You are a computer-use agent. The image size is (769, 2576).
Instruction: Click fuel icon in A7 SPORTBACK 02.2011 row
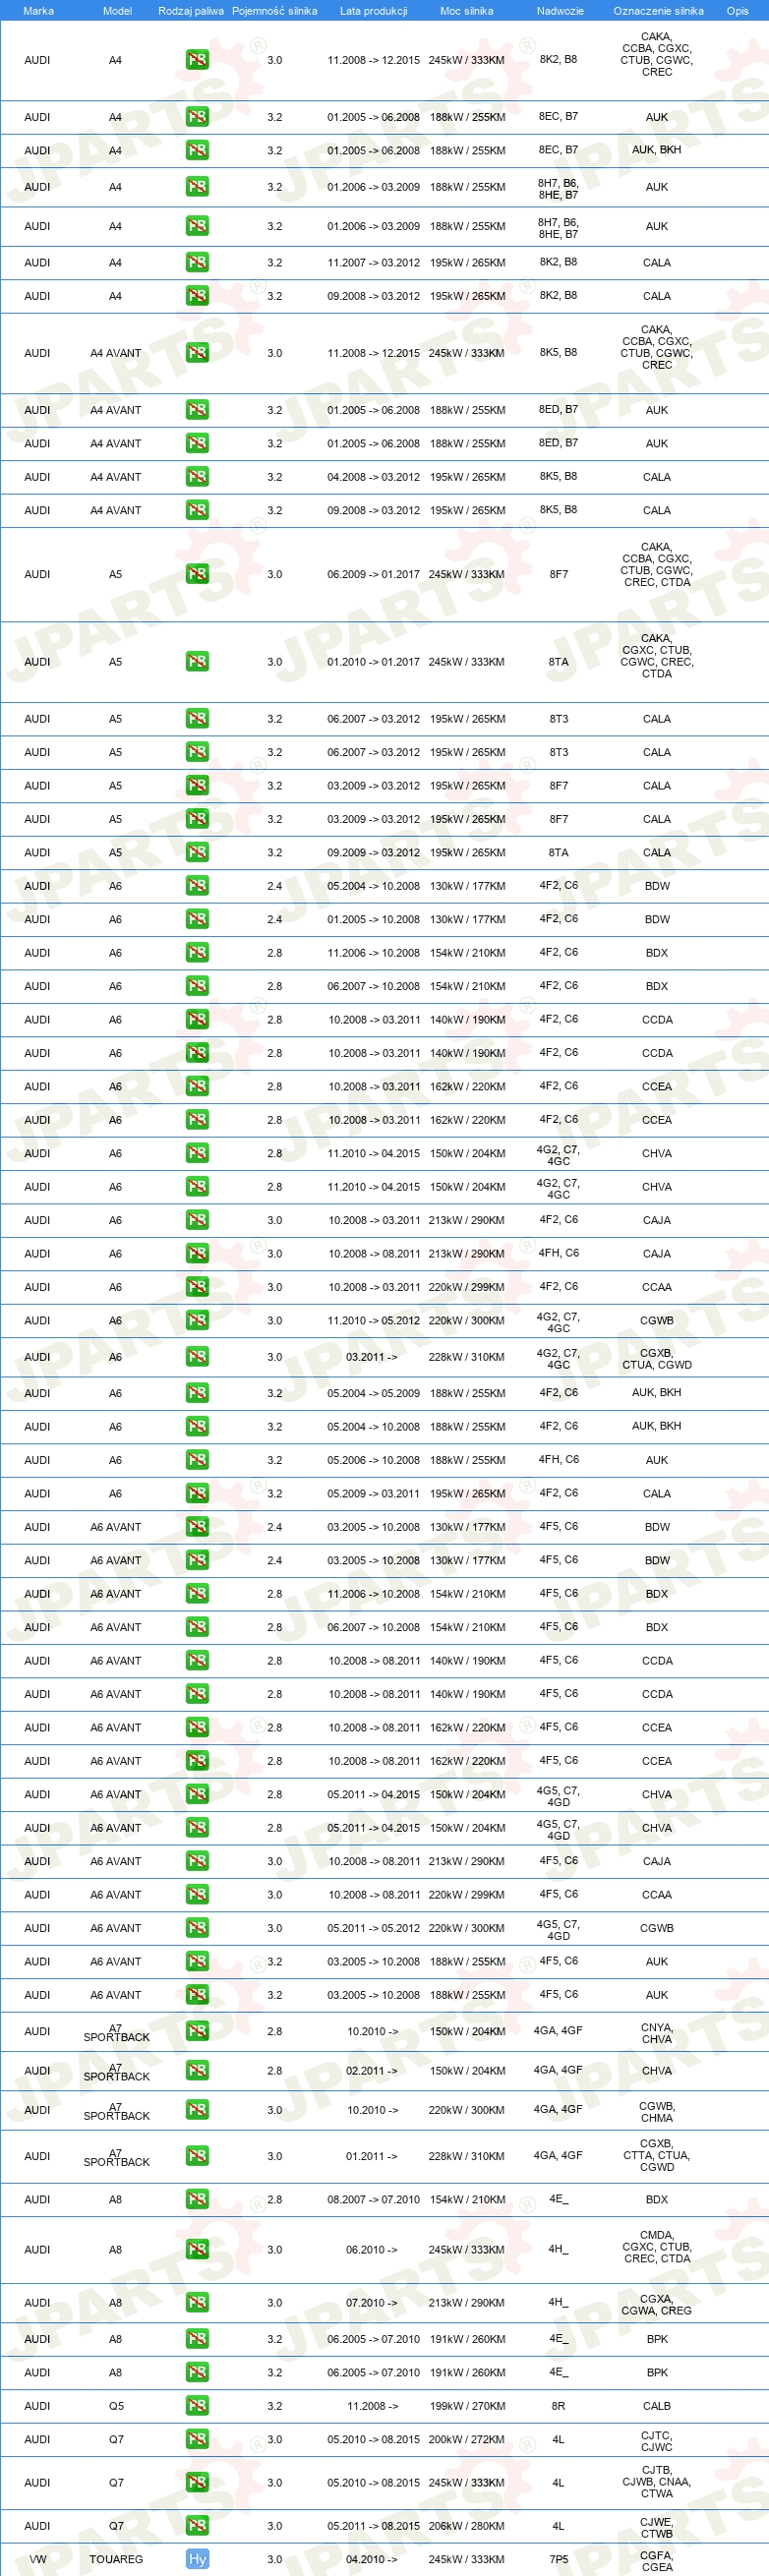(x=197, y=2071)
